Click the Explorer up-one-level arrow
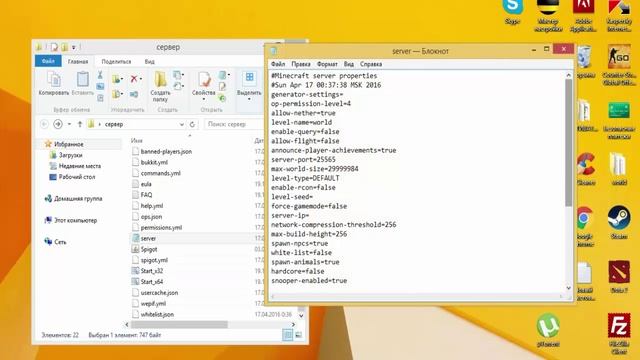 (x=80, y=124)
